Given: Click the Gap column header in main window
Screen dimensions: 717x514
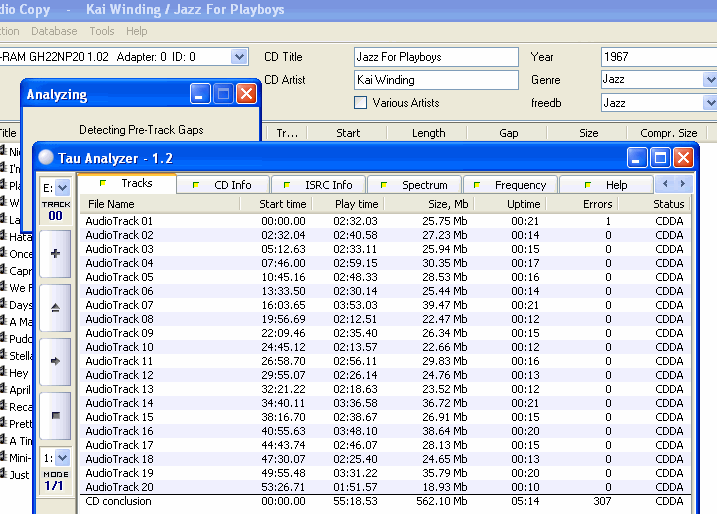Looking at the screenshot, I should coord(508,133).
